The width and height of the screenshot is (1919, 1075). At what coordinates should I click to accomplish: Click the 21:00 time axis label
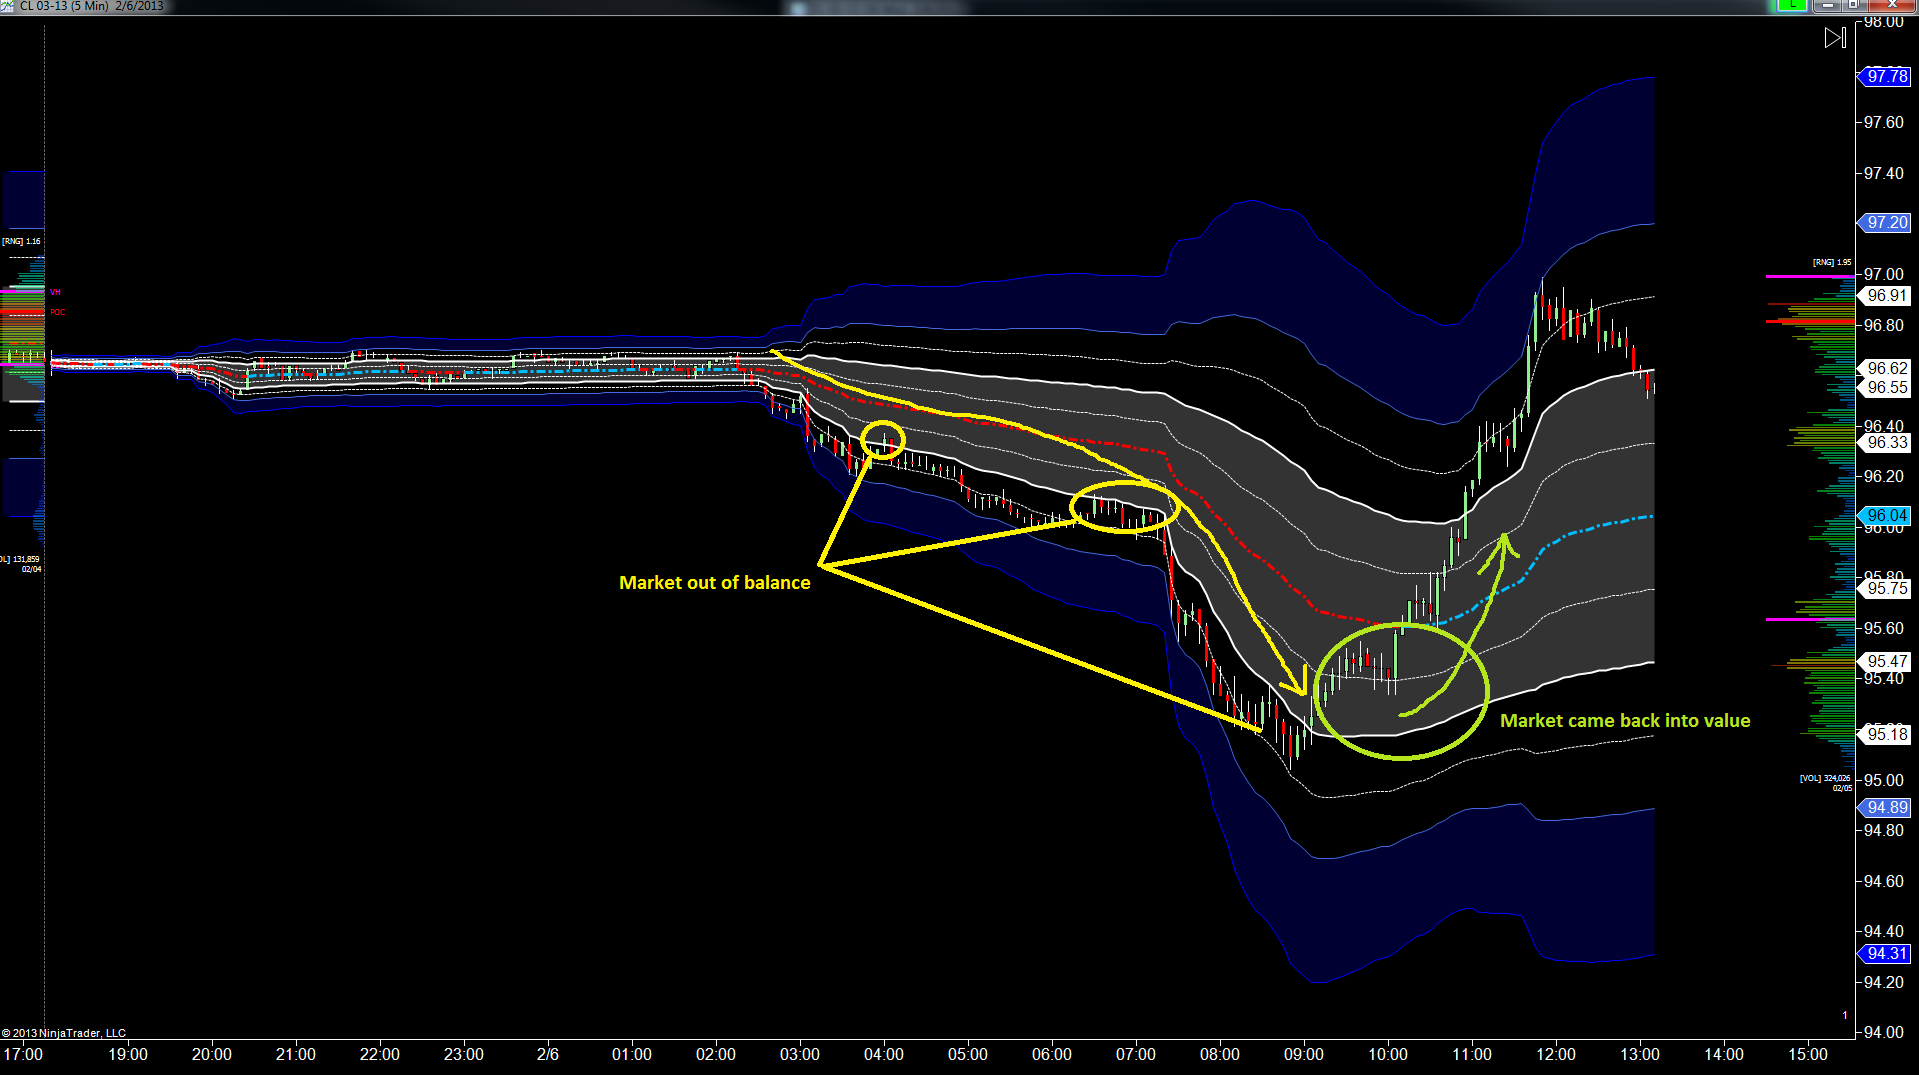pos(296,1054)
